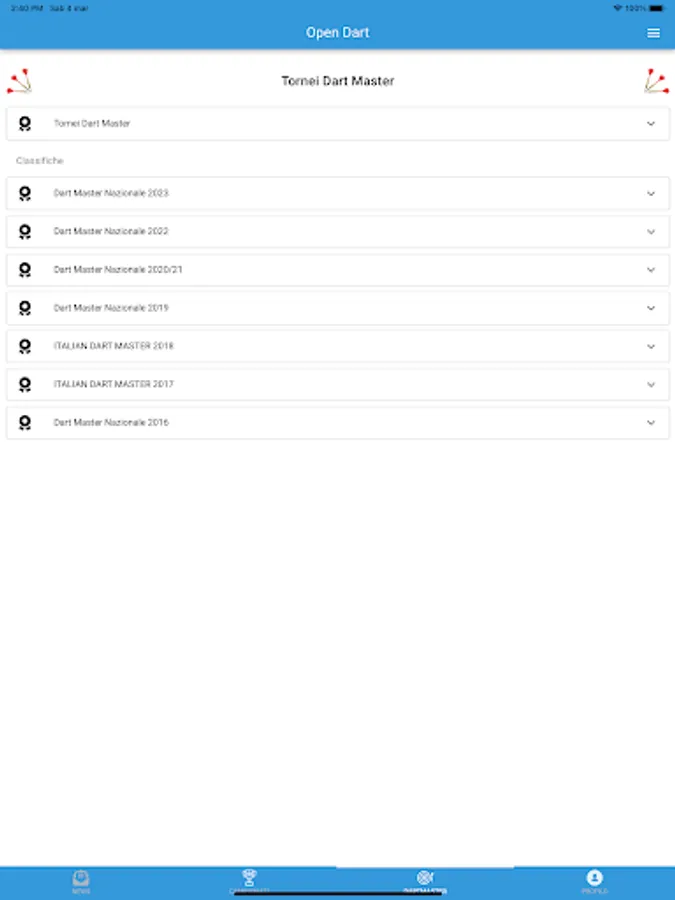
Task: Click the ribbon icon for Dart Master Nazionale 2016
Action: 25,423
